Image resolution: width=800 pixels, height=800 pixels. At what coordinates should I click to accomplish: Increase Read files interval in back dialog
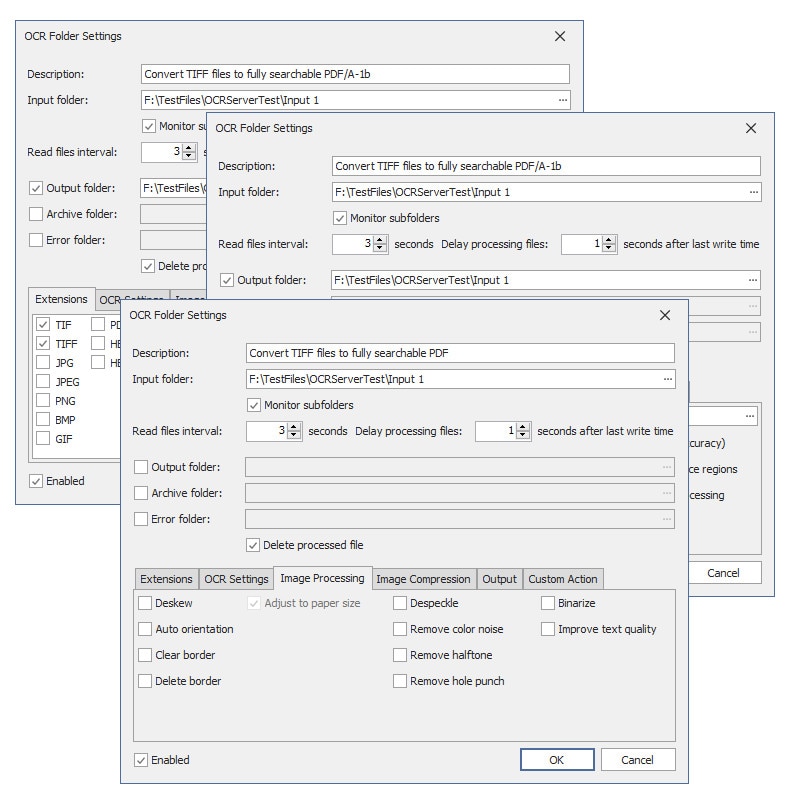coord(189,148)
